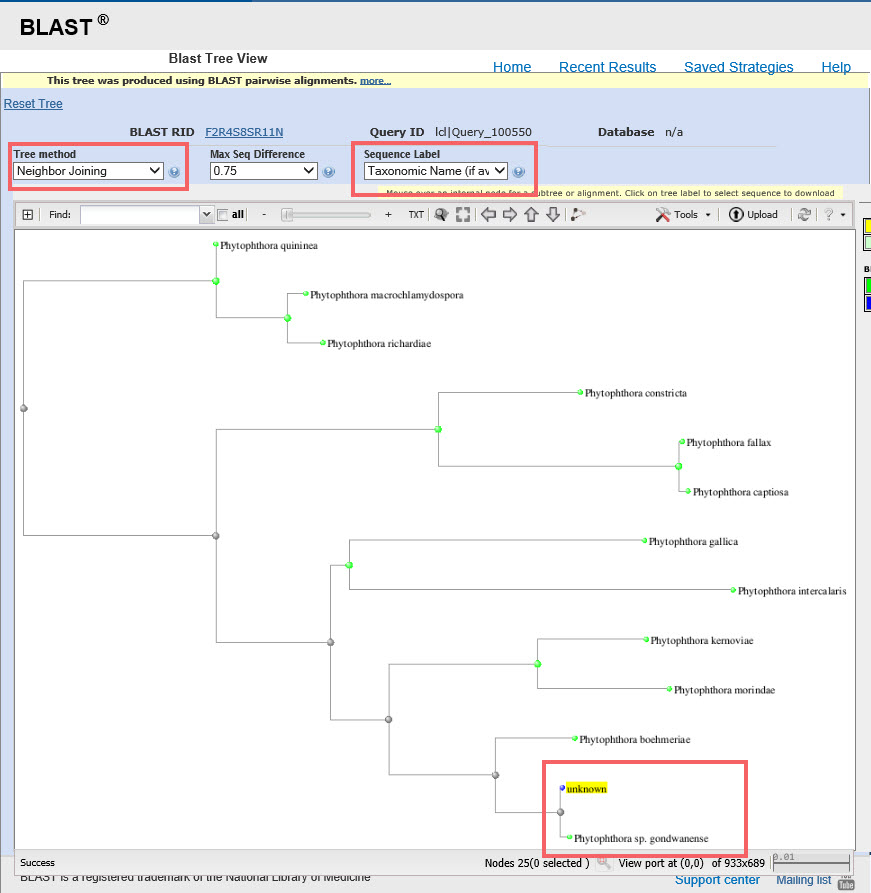871x893 pixels.
Task: Click the refresh icon in tree toolbar
Action: pyautogui.click(x=804, y=215)
